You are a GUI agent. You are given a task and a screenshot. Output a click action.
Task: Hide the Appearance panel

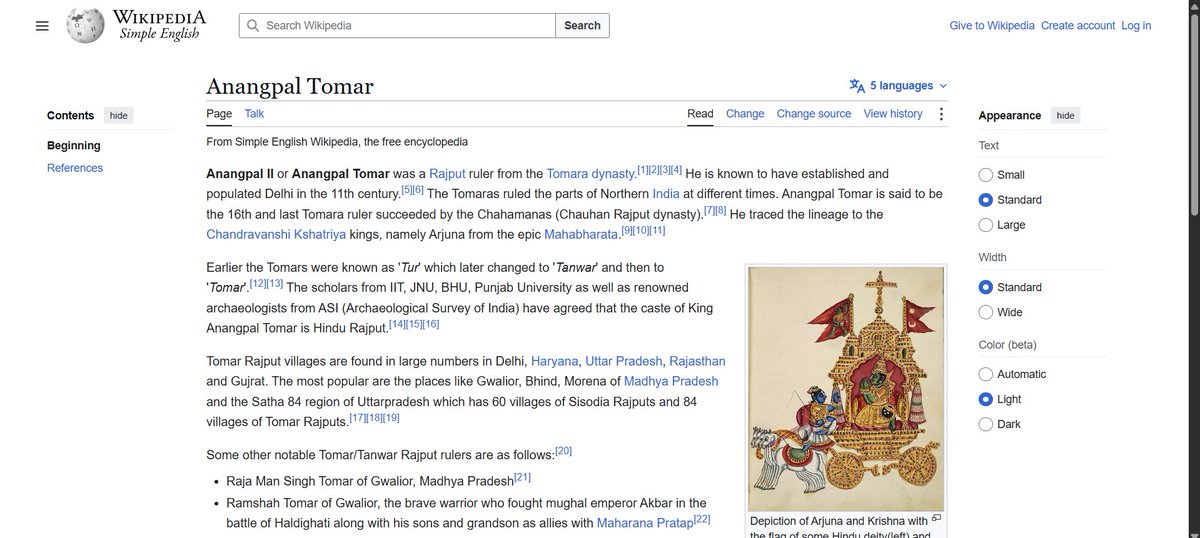click(1065, 115)
